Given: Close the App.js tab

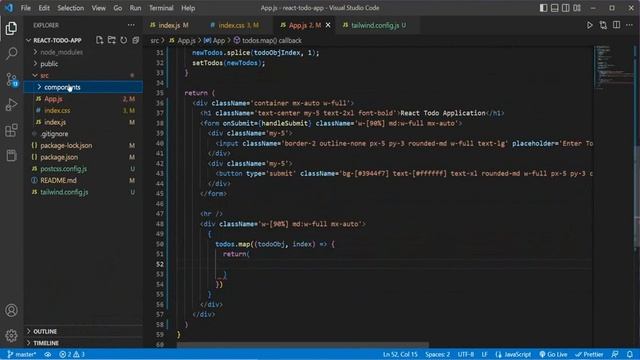Looking at the screenshot, I should [x=328, y=25].
